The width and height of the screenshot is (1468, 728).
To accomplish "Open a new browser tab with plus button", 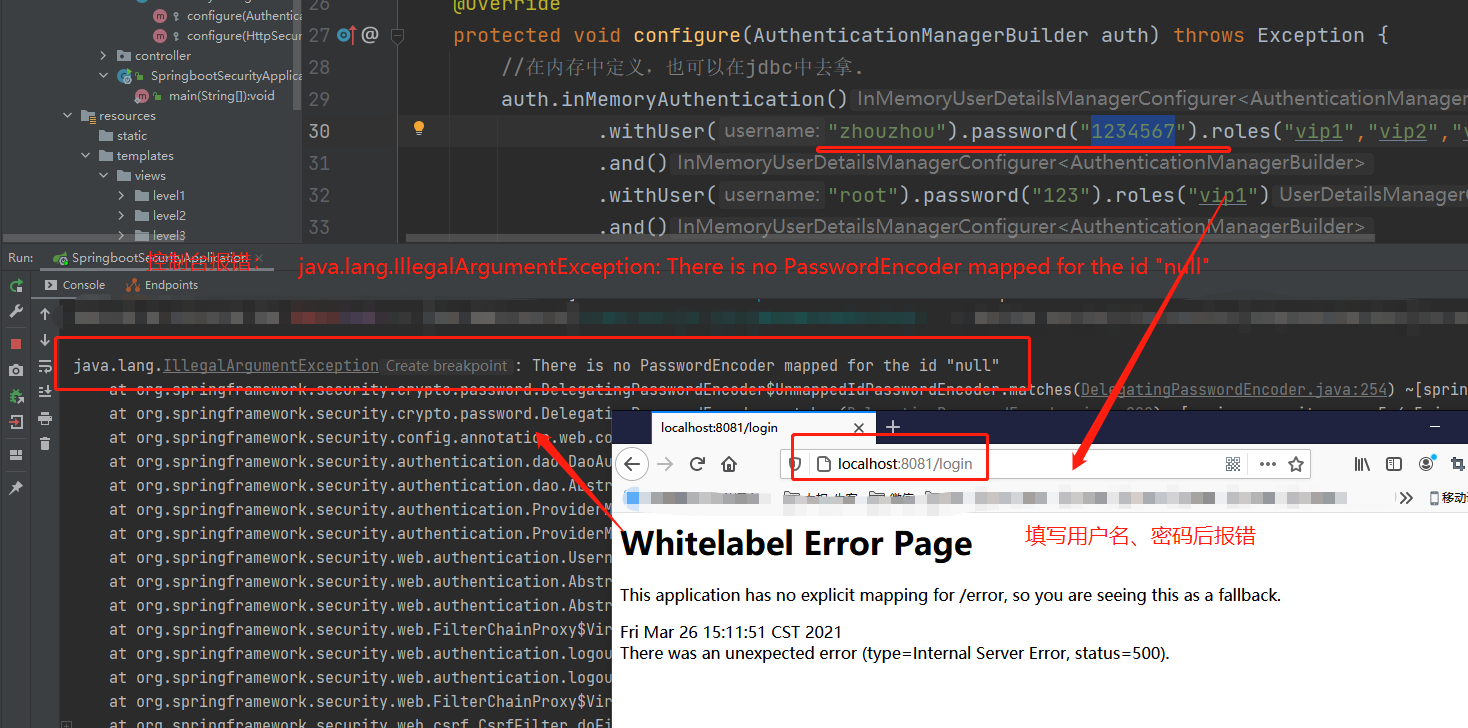I will pos(893,427).
